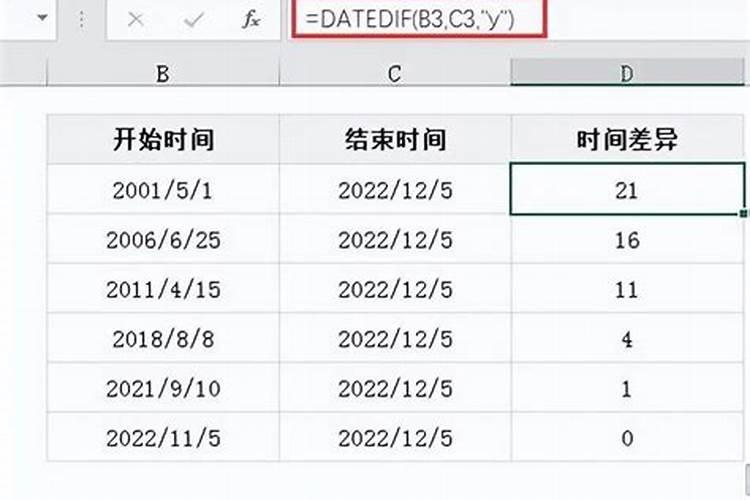Select the result cell showing 21
This screenshot has height=500, width=750.
627,189
